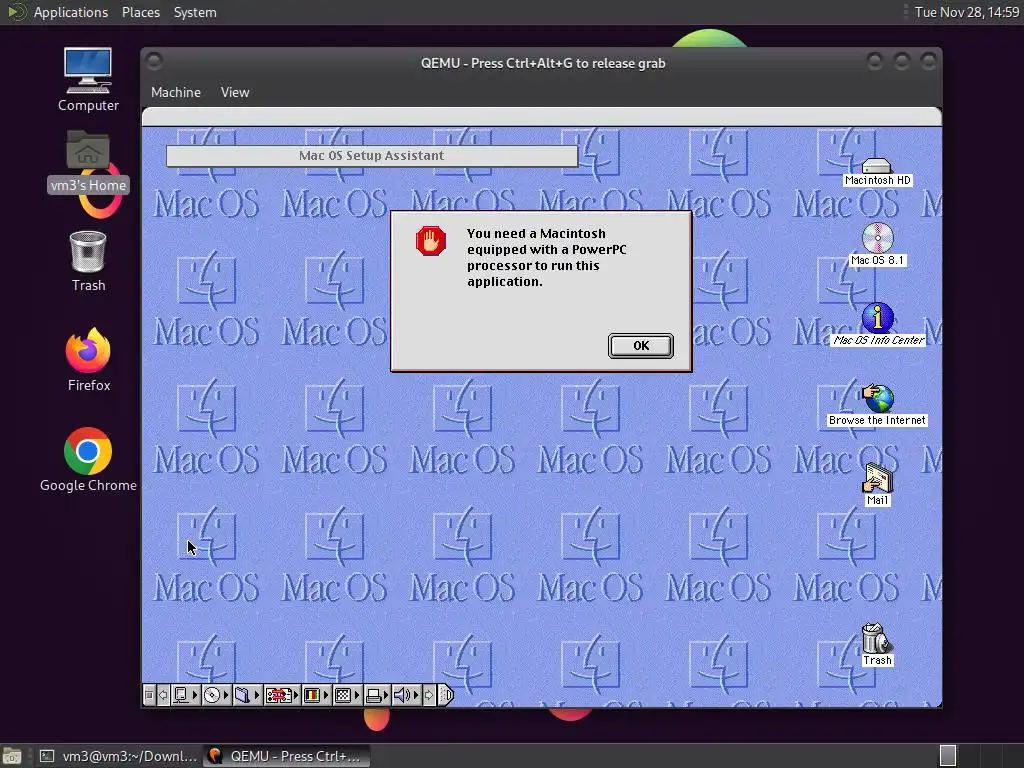Open the Location Manager Control Strip module

pos(278,696)
